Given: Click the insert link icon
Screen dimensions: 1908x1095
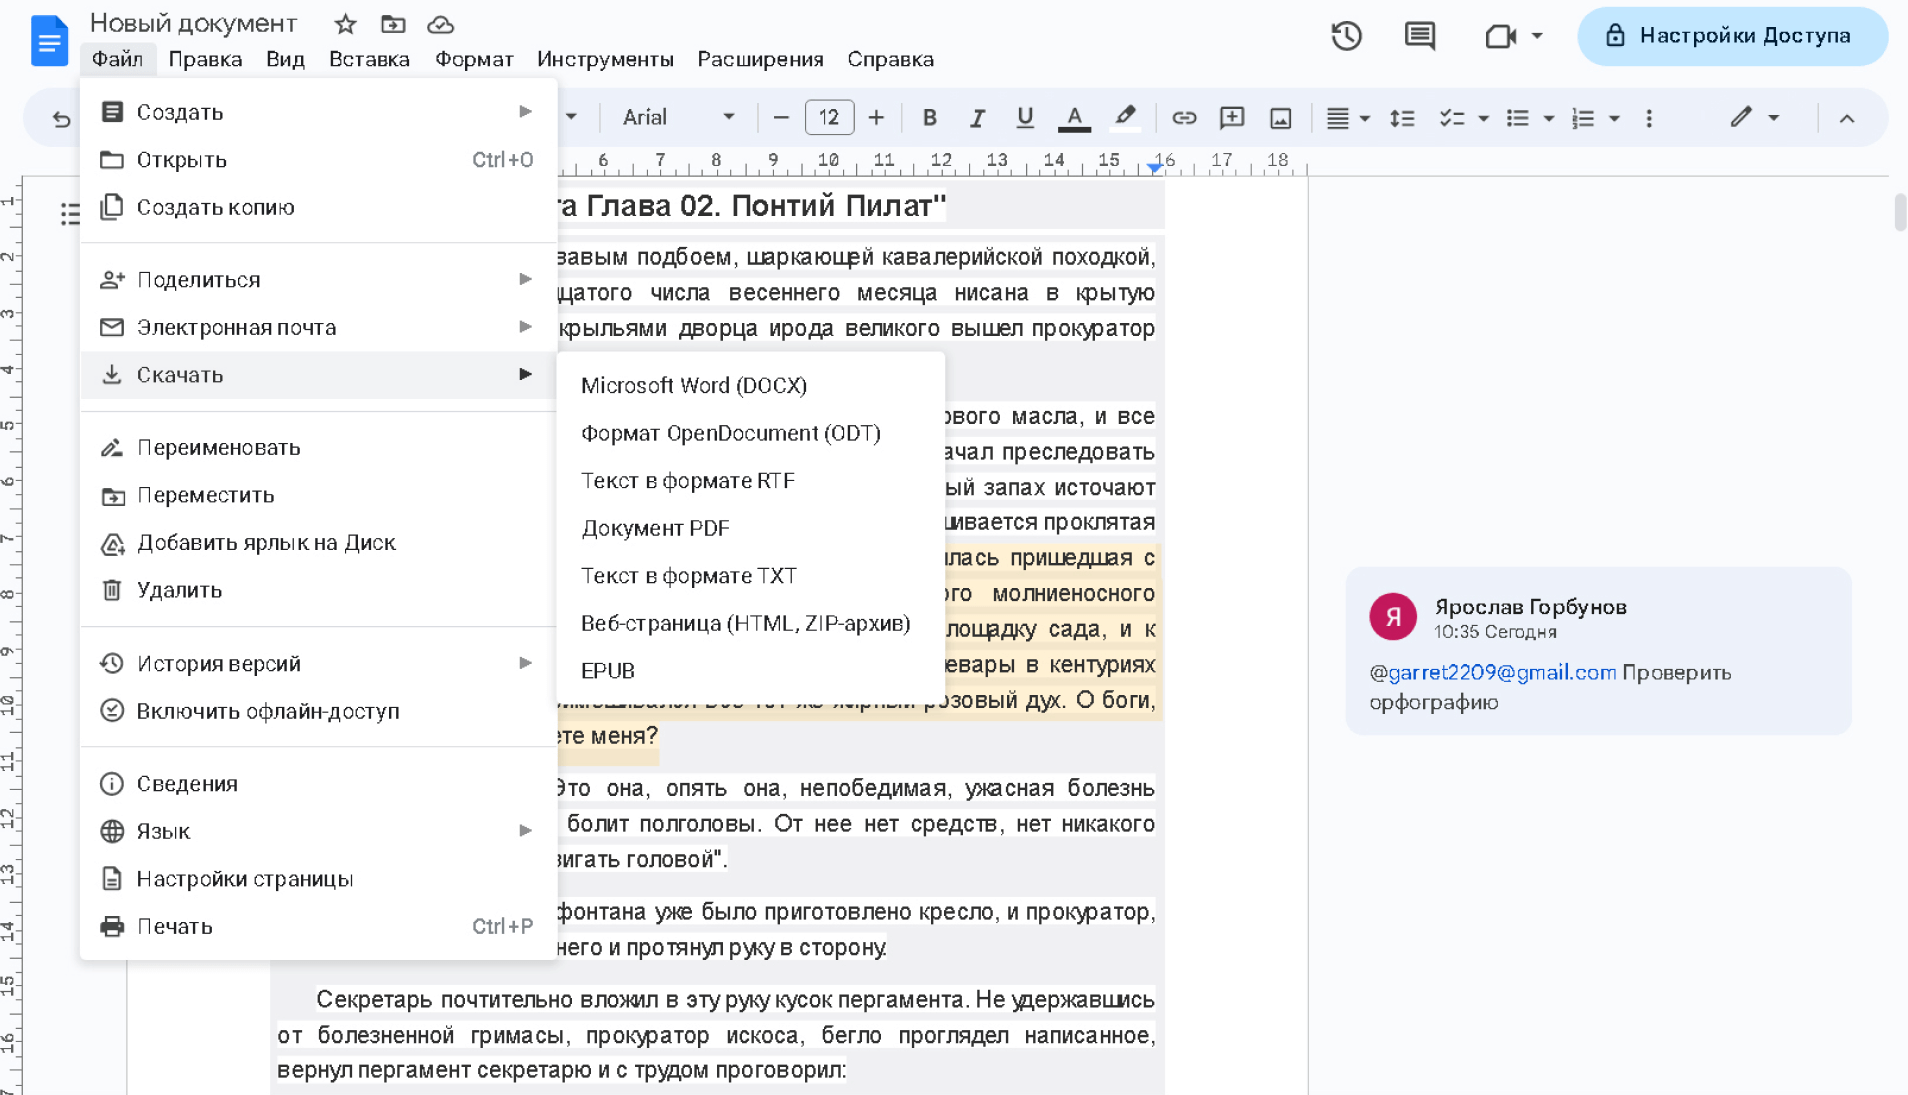Looking at the screenshot, I should [1184, 118].
